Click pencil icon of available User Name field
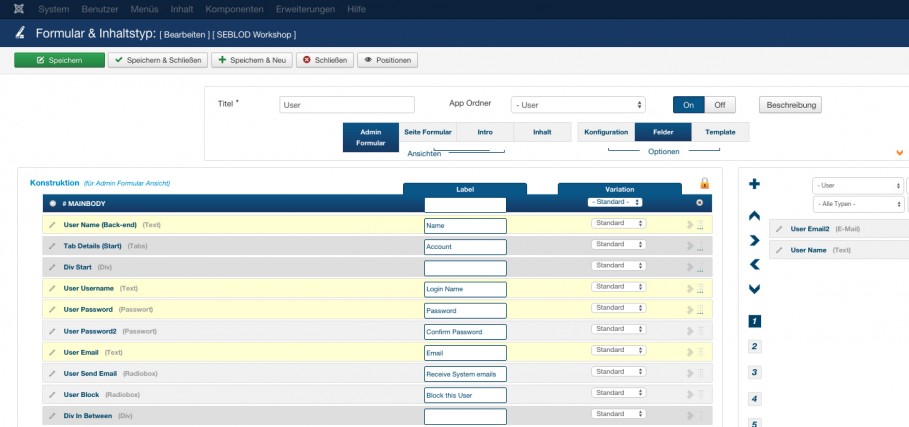 [x=779, y=250]
